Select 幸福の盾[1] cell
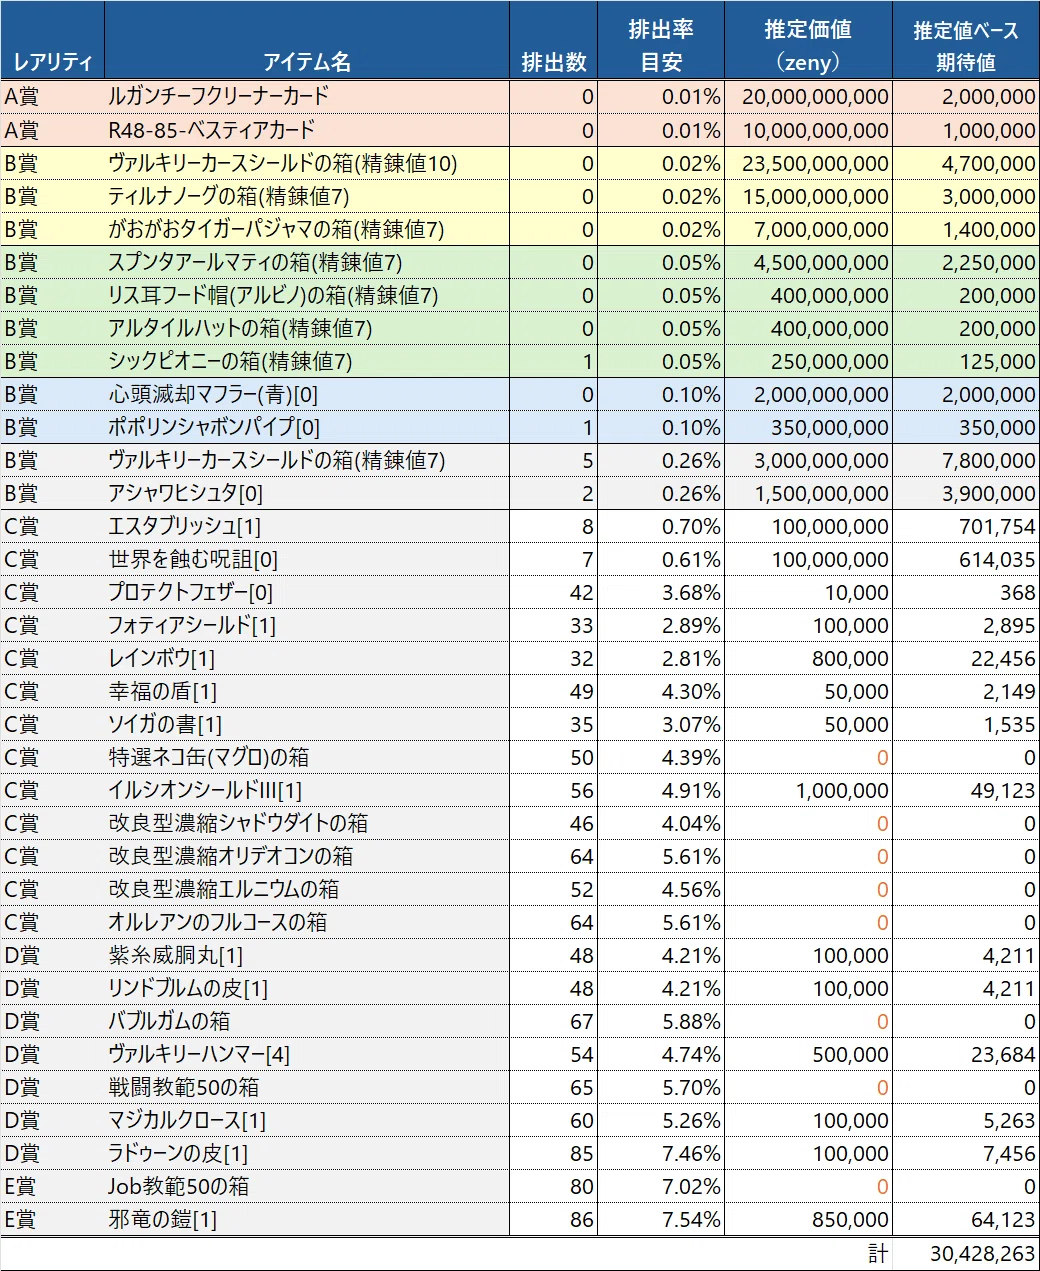1040x1271 pixels. click(x=307, y=691)
